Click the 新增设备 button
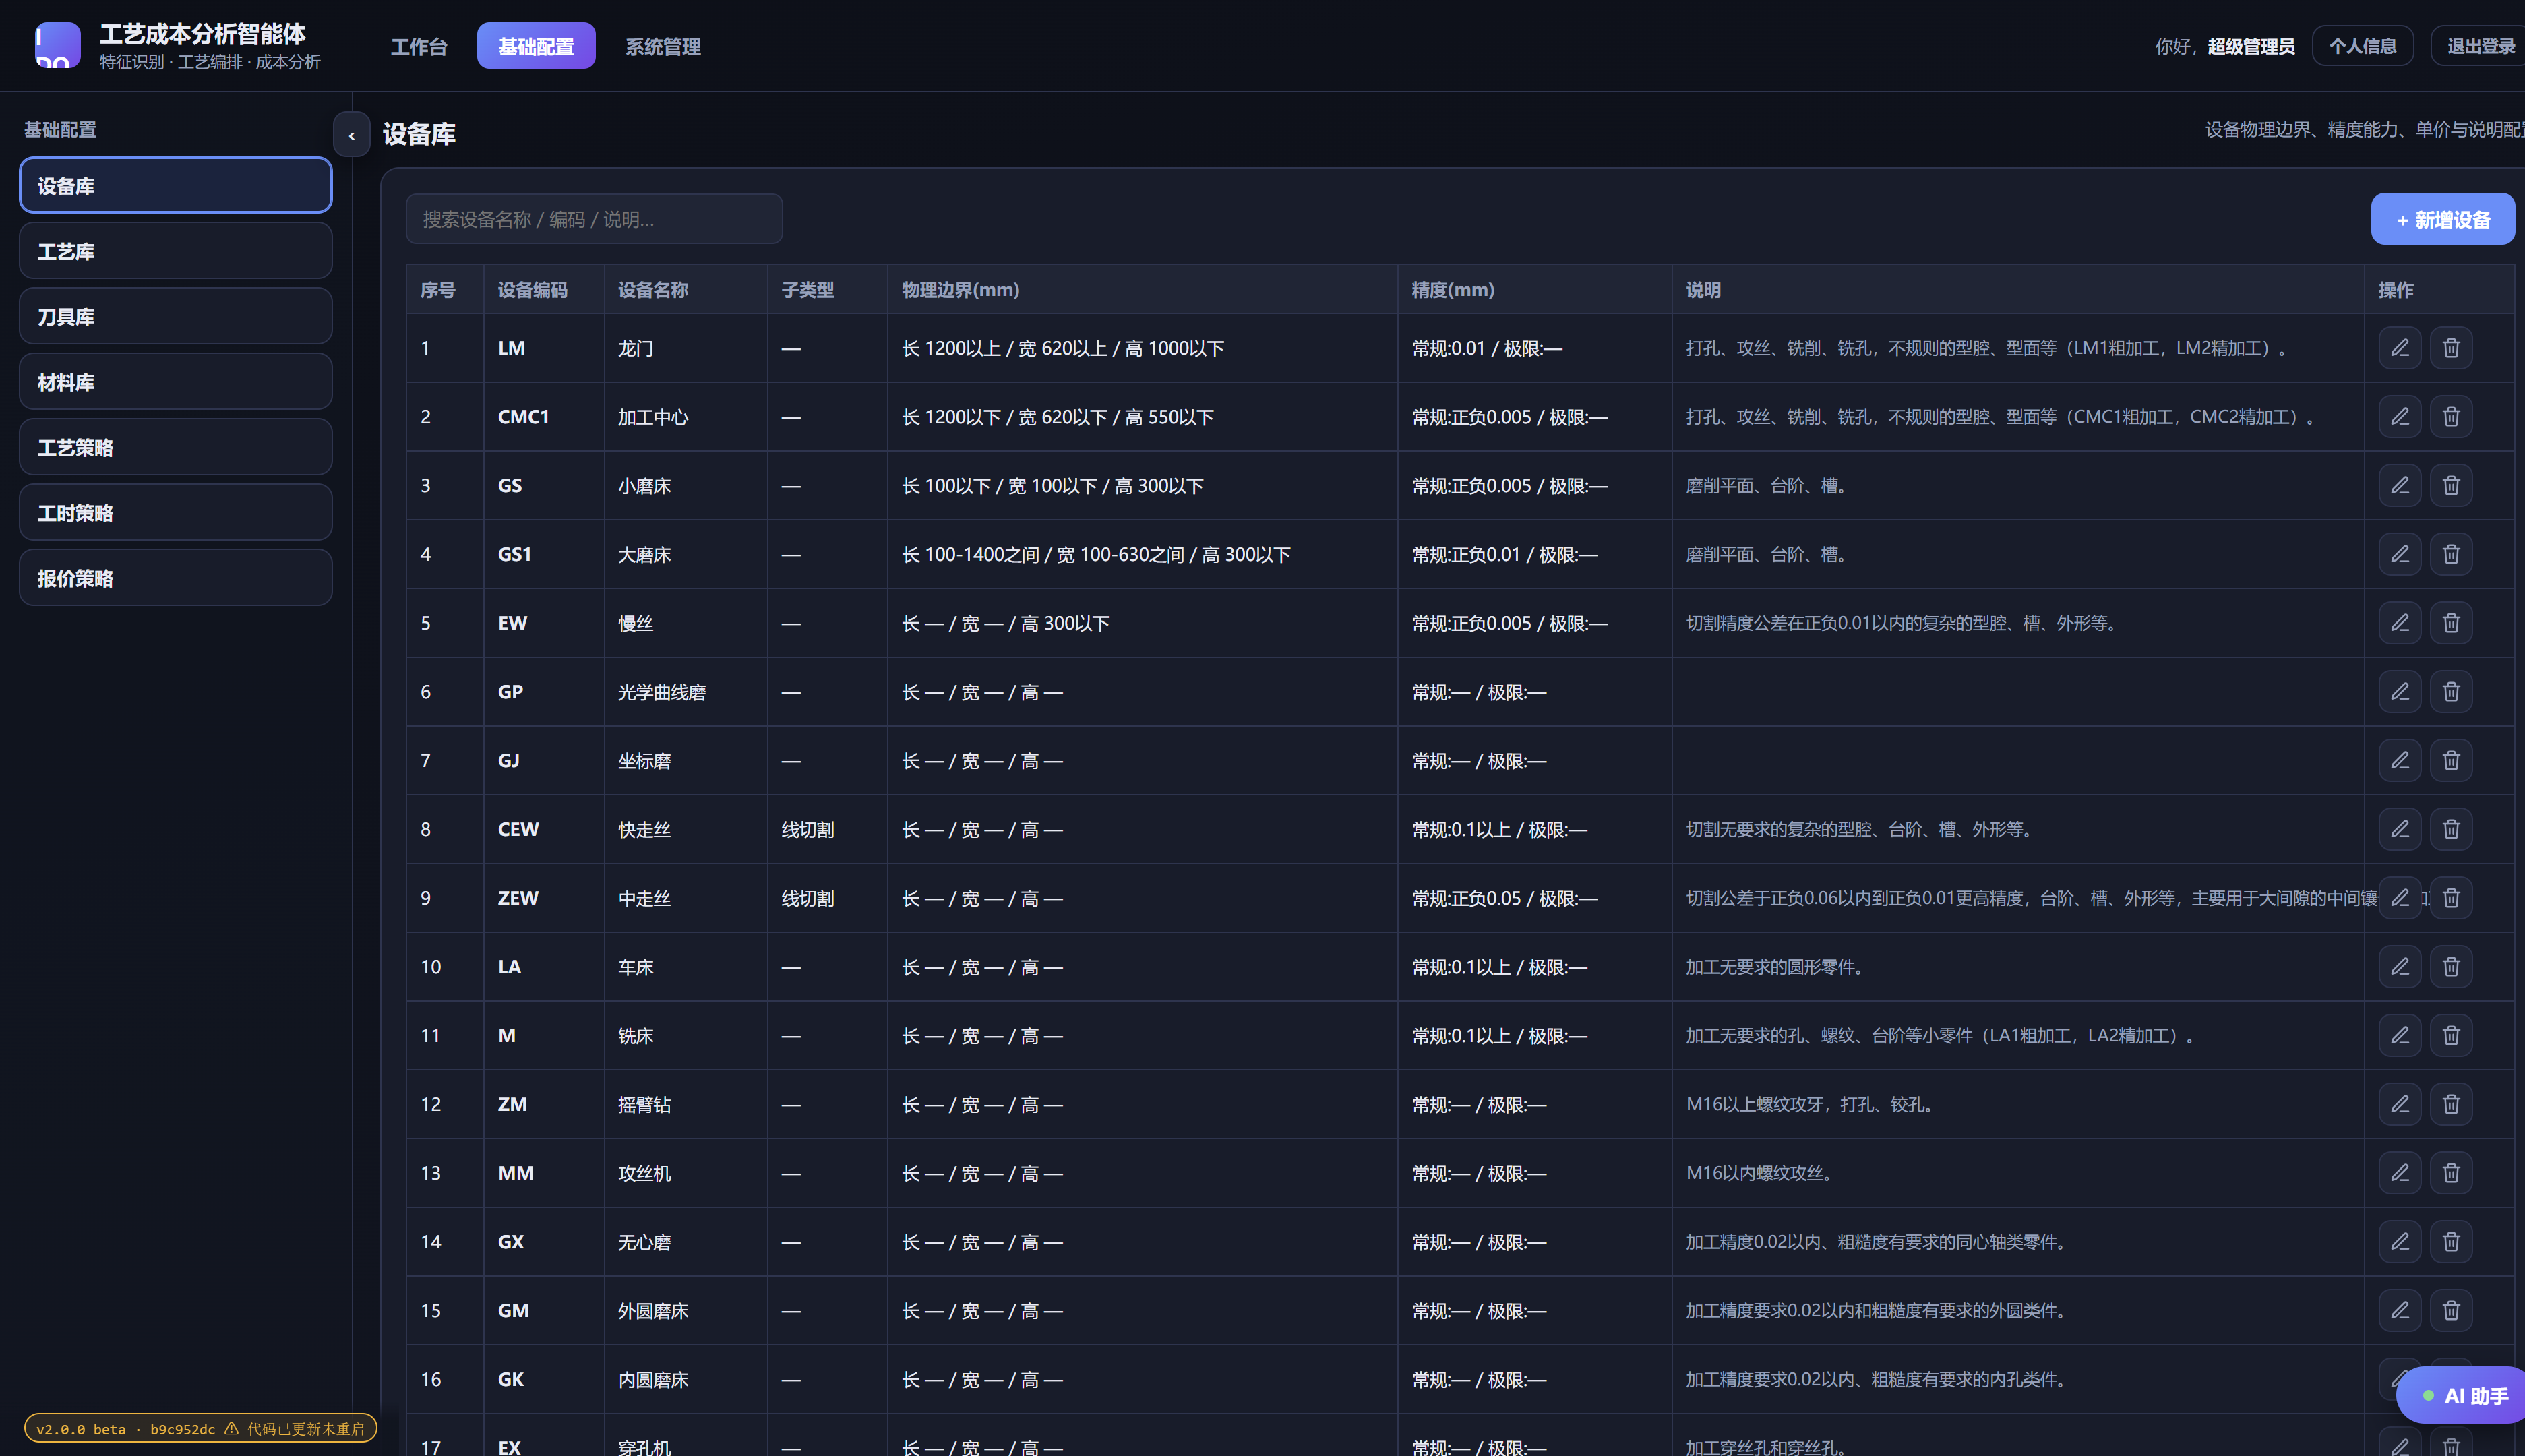This screenshot has width=2525, height=1456. (2442, 219)
